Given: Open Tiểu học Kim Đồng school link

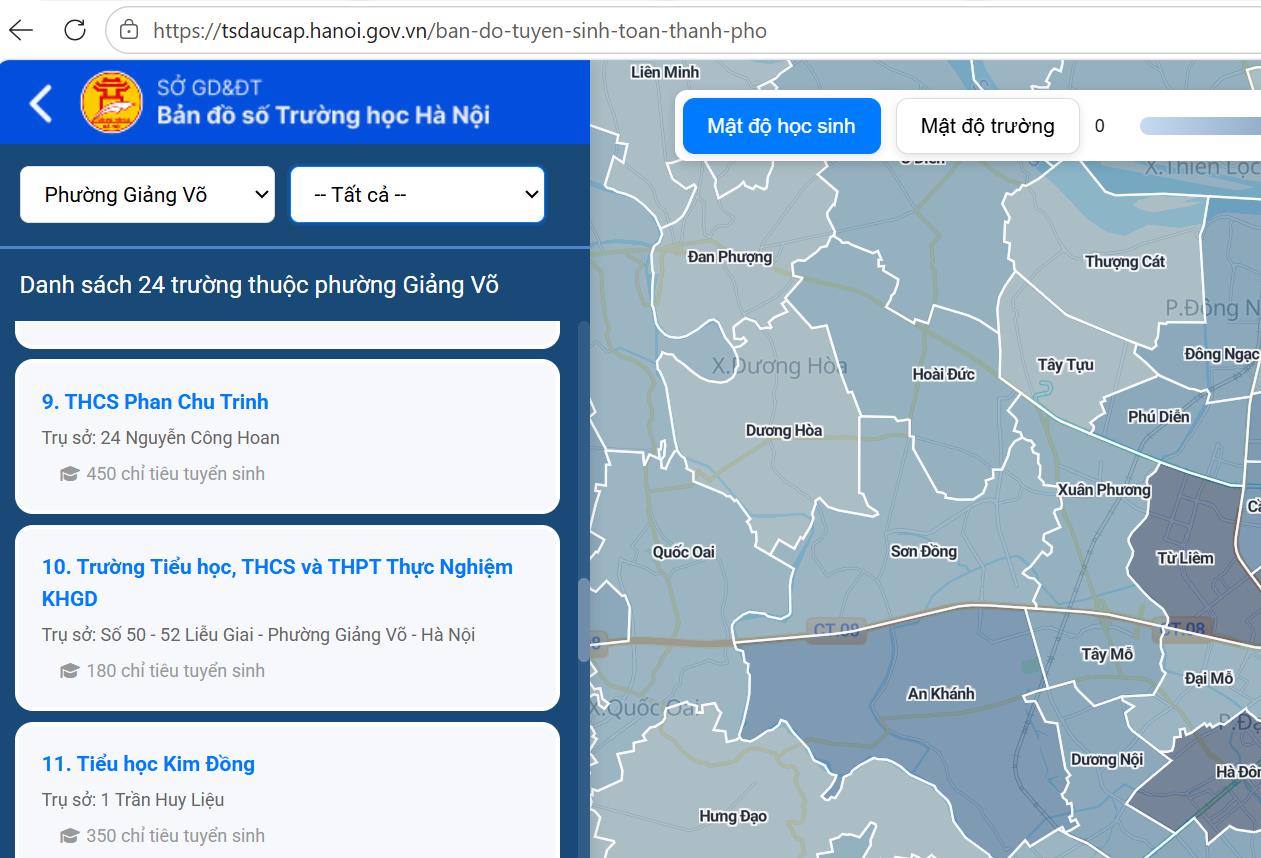Looking at the screenshot, I should 148,764.
